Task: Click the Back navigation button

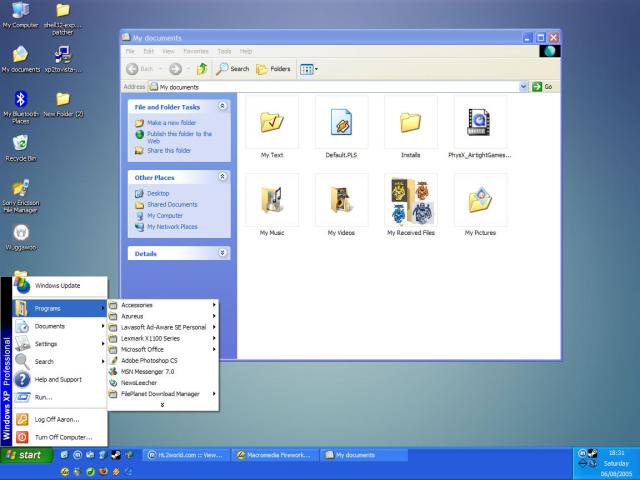Action: pos(140,69)
